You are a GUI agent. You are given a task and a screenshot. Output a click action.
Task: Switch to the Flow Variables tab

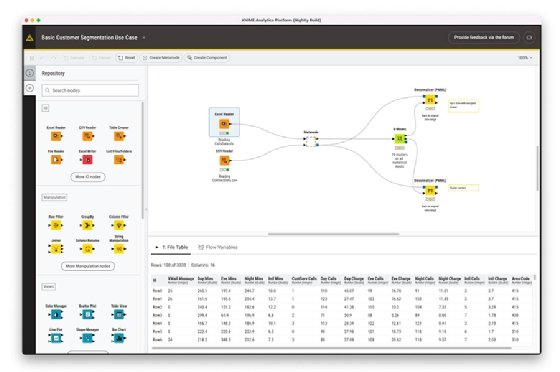(218, 247)
